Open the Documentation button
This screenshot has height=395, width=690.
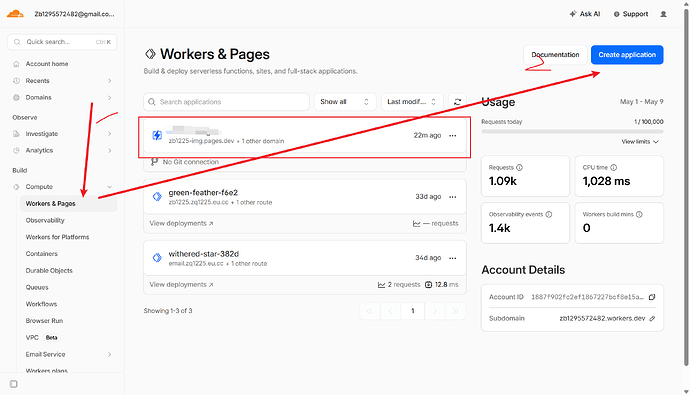pos(555,55)
